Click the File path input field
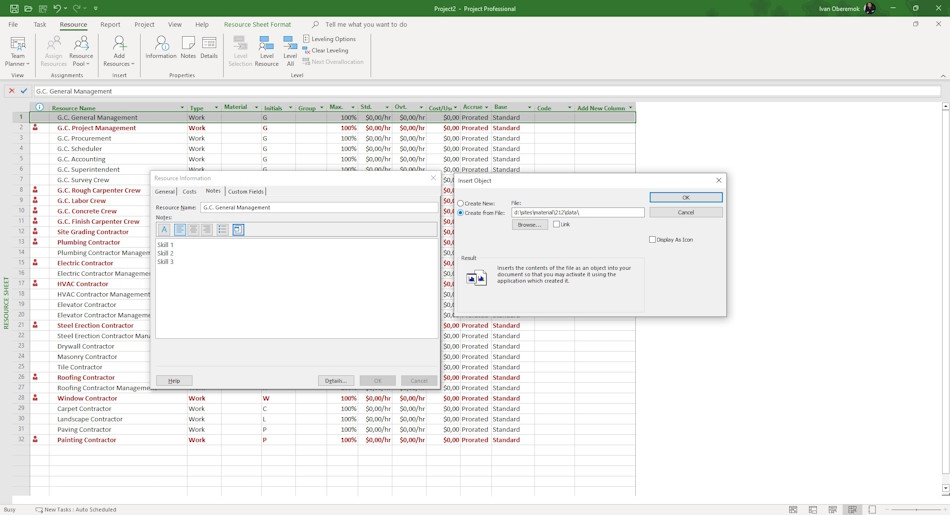Viewport: 950px width, 515px height. pyautogui.click(x=577, y=213)
